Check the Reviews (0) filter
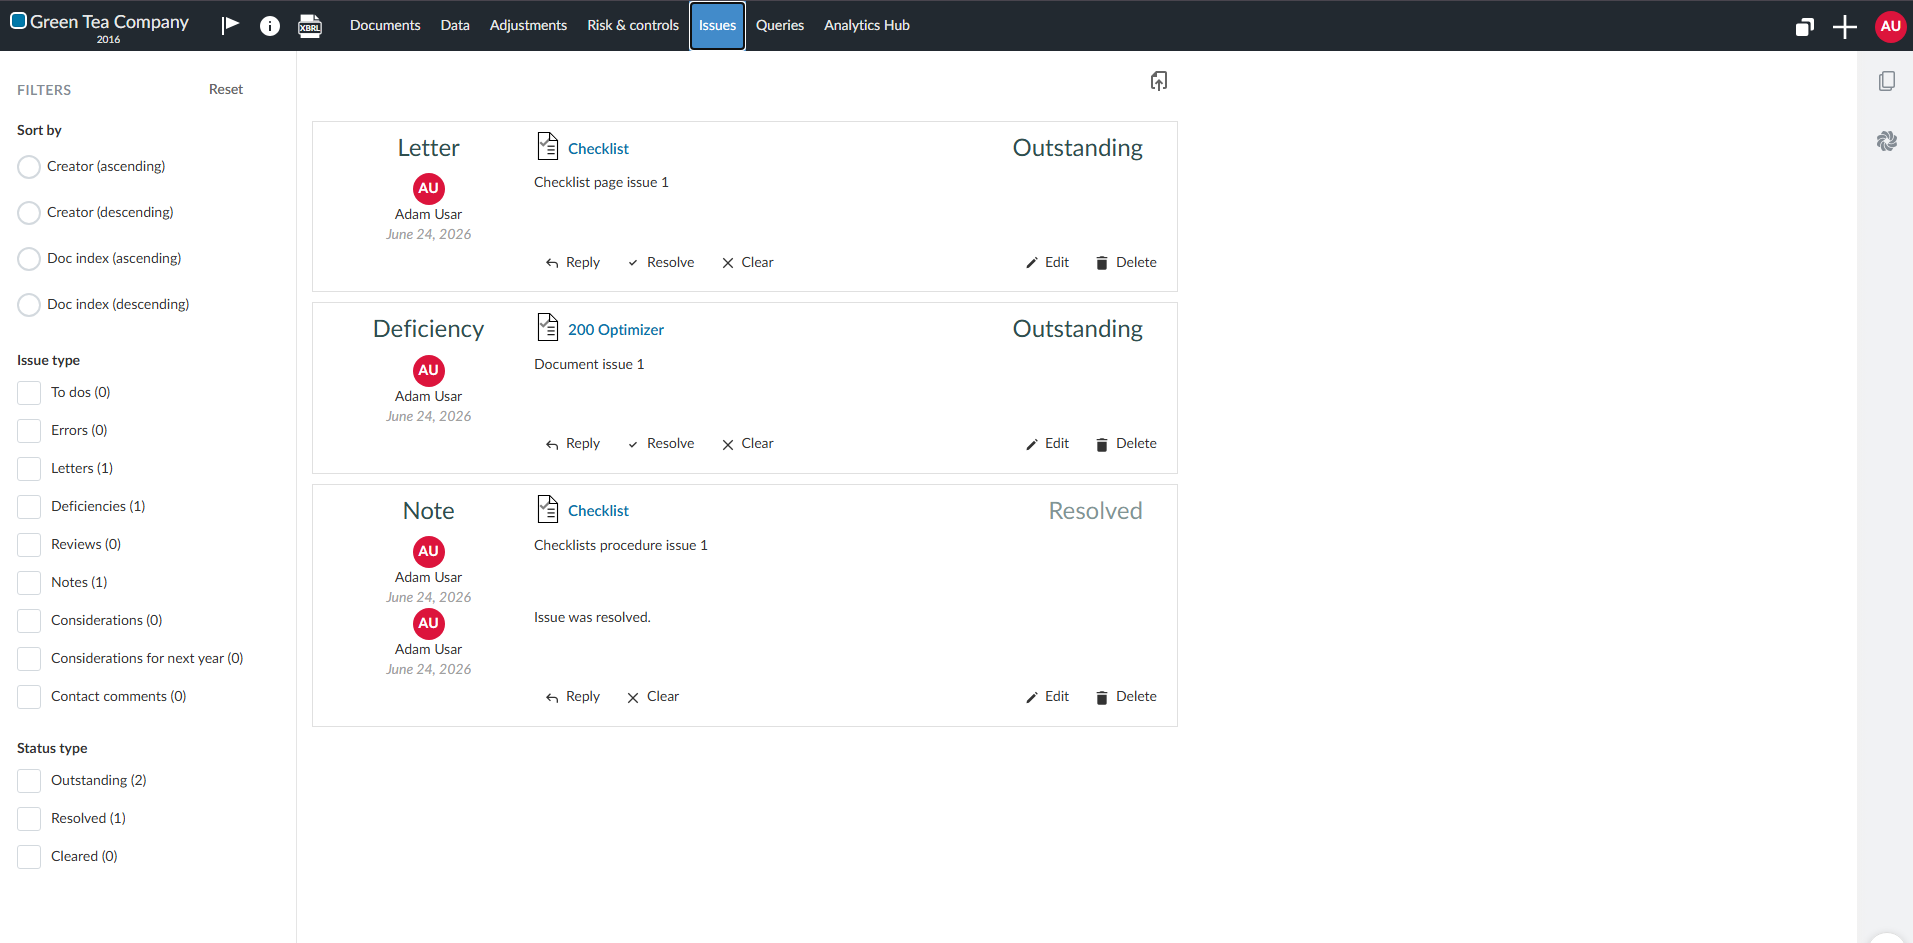Image resolution: width=1913 pixels, height=943 pixels. (x=29, y=545)
